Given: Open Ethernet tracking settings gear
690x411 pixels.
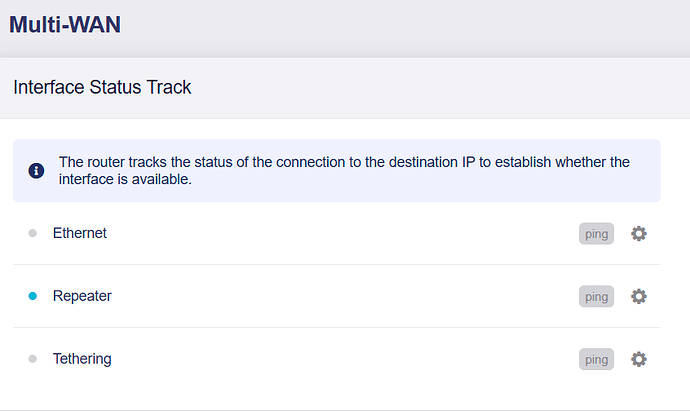Looking at the screenshot, I should [x=639, y=234].
